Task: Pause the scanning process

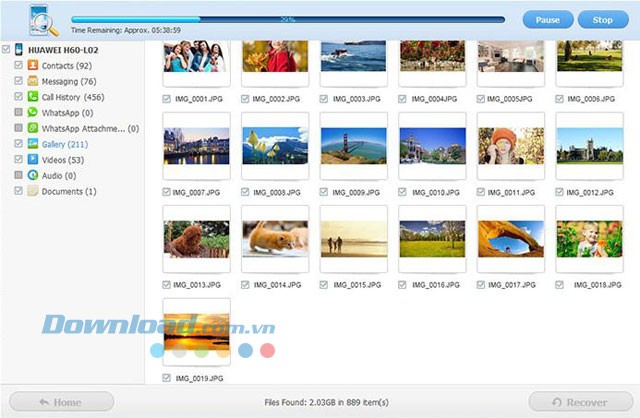Action: 548,20
